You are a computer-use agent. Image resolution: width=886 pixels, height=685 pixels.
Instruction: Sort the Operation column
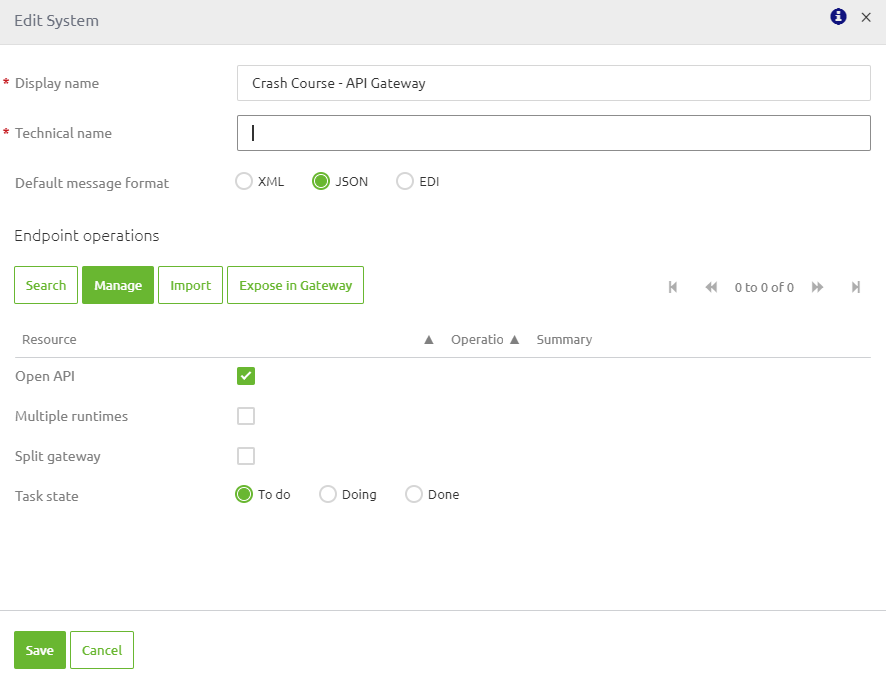click(x=514, y=339)
